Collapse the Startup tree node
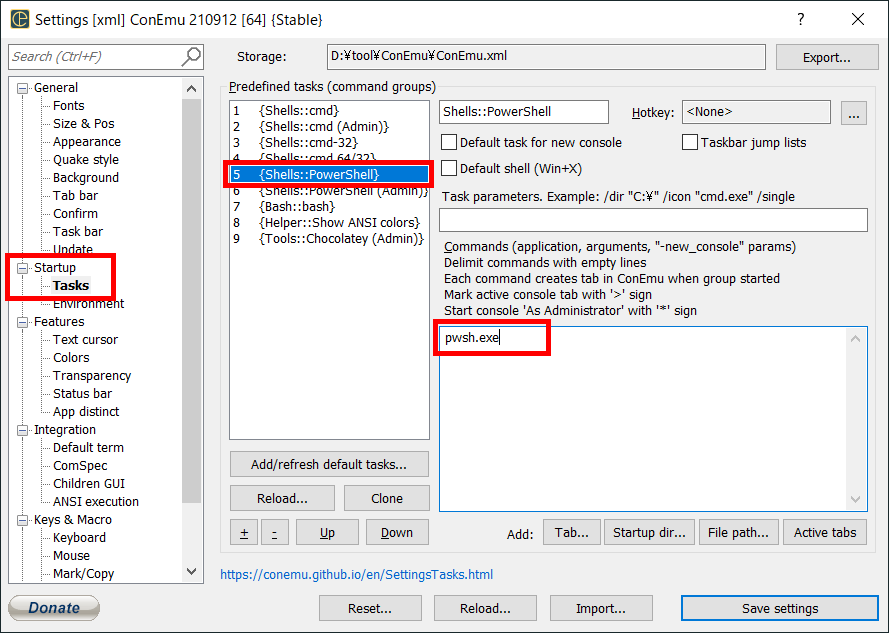This screenshot has height=633, width=889. pyautogui.click(x=23, y=268)
